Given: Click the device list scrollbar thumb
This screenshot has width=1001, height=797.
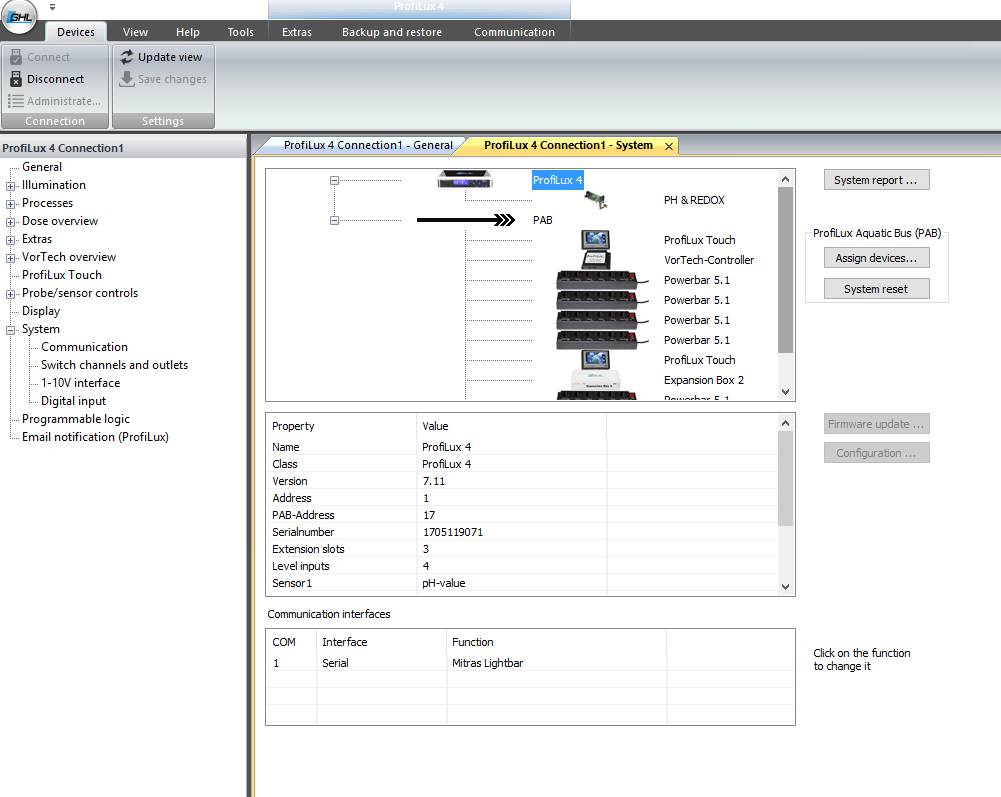Looking at the screenshot, I should [785, 269].
